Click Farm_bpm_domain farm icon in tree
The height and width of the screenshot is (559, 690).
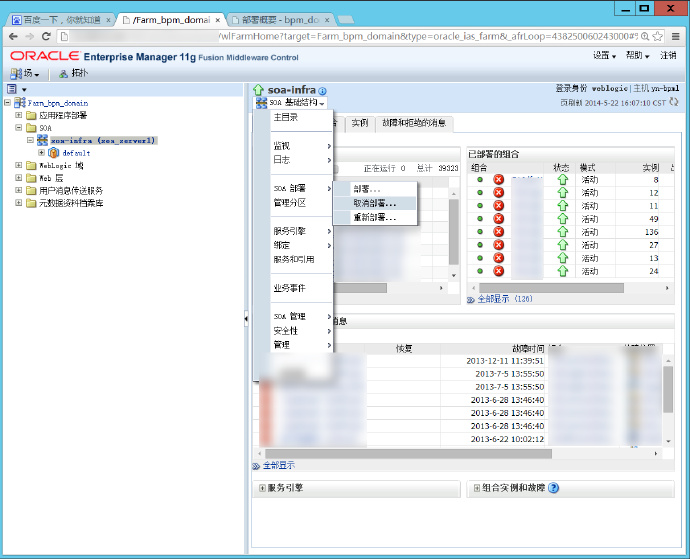[x=20, y=103]
